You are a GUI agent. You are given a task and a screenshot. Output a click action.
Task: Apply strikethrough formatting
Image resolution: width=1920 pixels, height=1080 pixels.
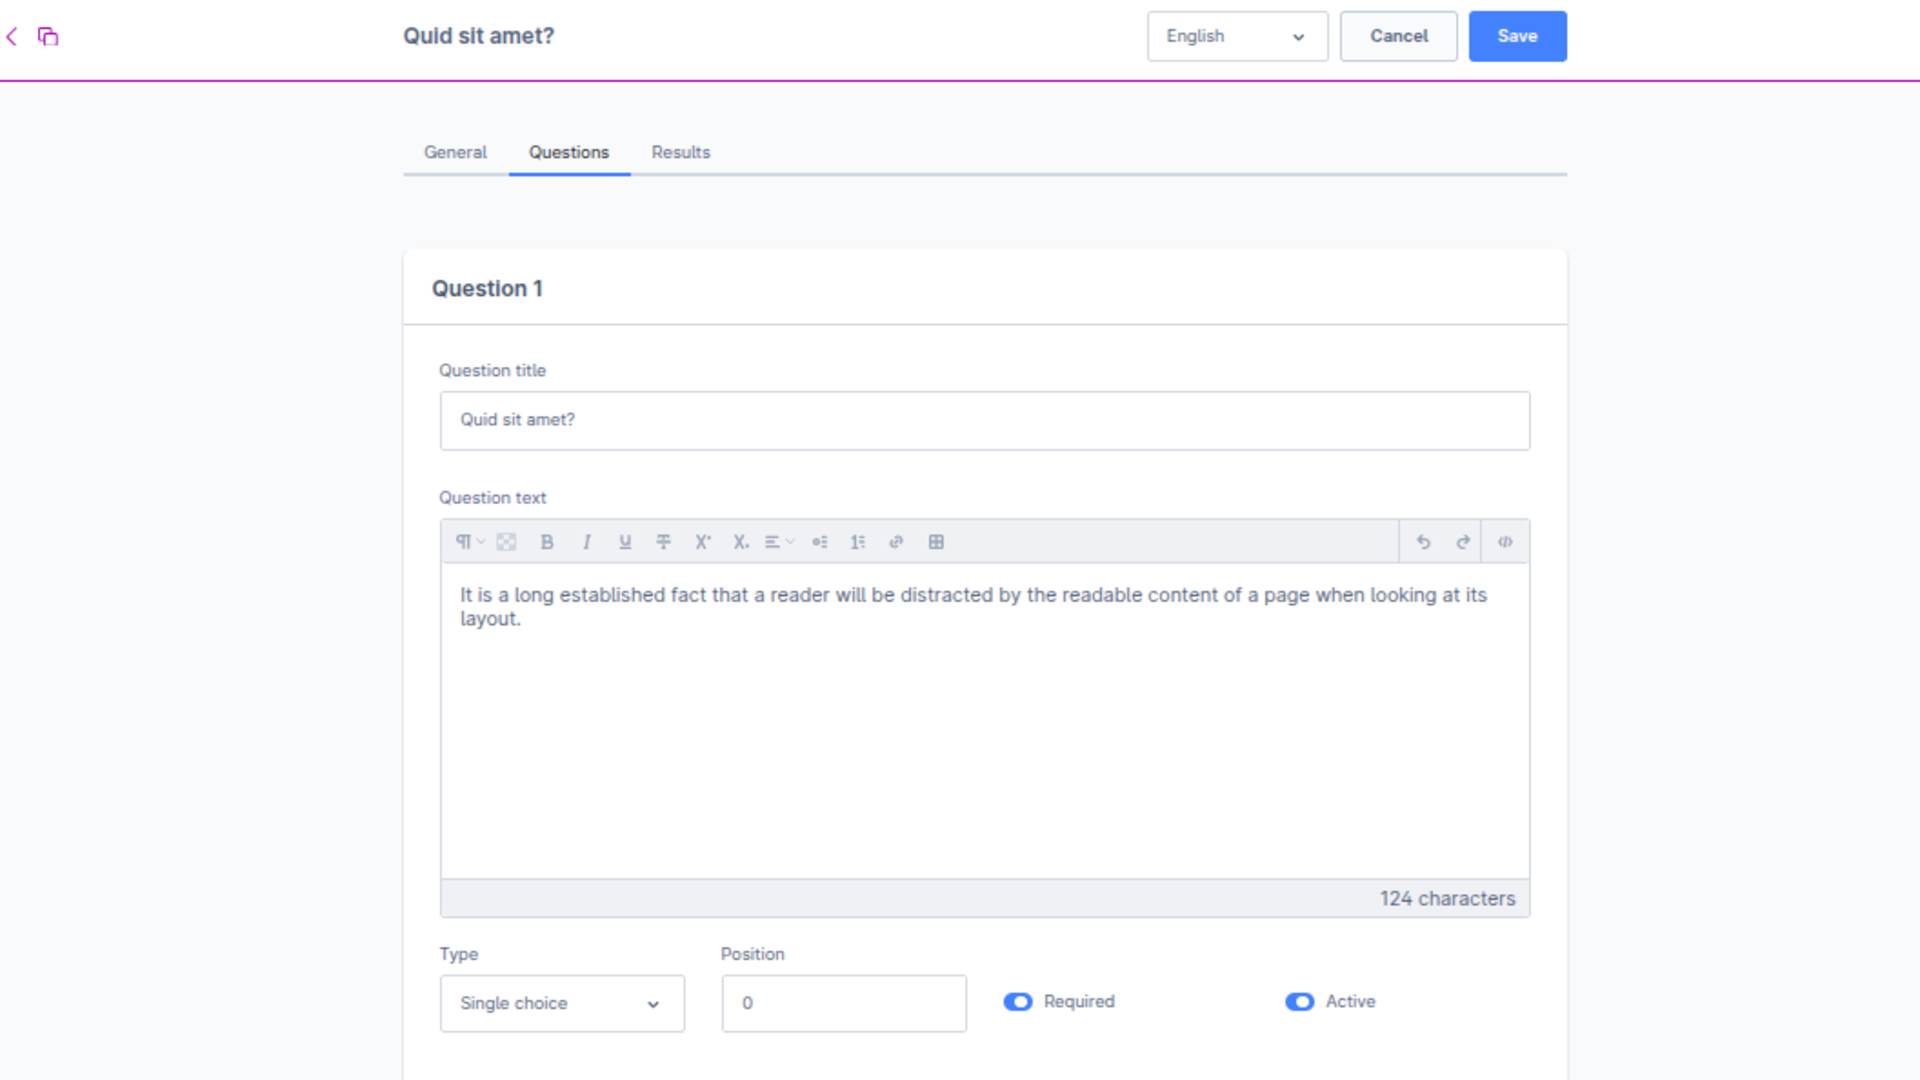(x=663, y=542)
